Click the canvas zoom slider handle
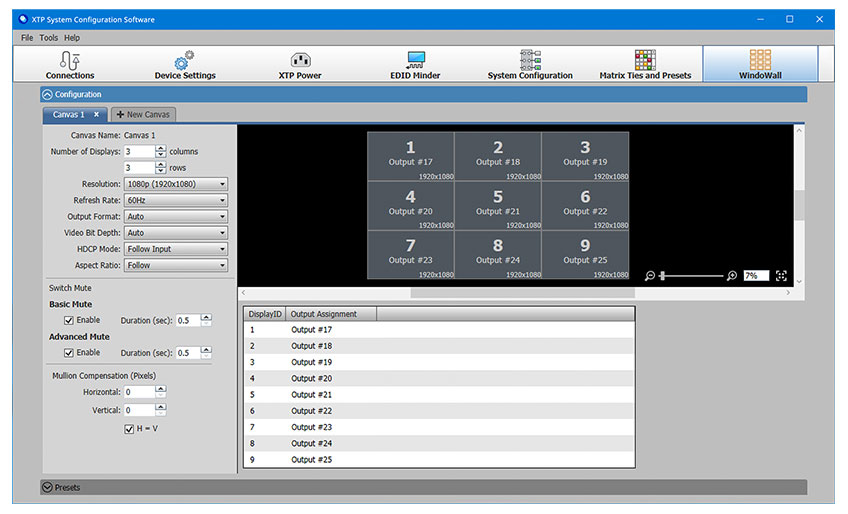The height and width of the screenshot is (514, 848). (x=662, y=276)
